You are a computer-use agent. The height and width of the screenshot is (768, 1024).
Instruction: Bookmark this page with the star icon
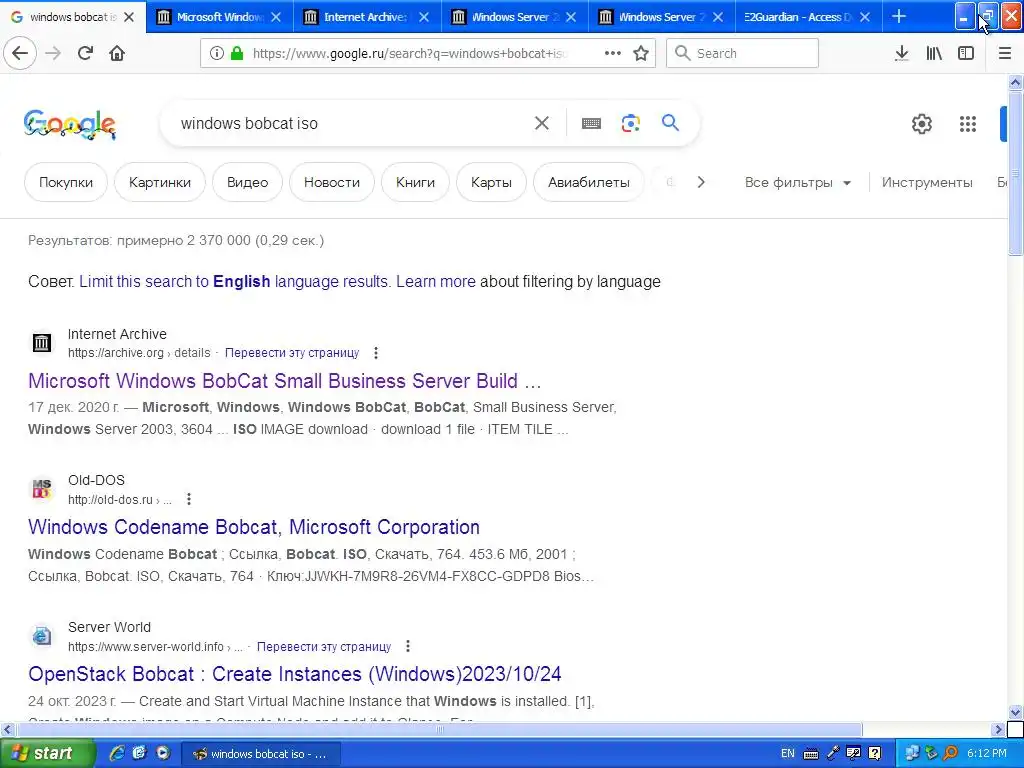pyautogui.click(x=641, y=53)
